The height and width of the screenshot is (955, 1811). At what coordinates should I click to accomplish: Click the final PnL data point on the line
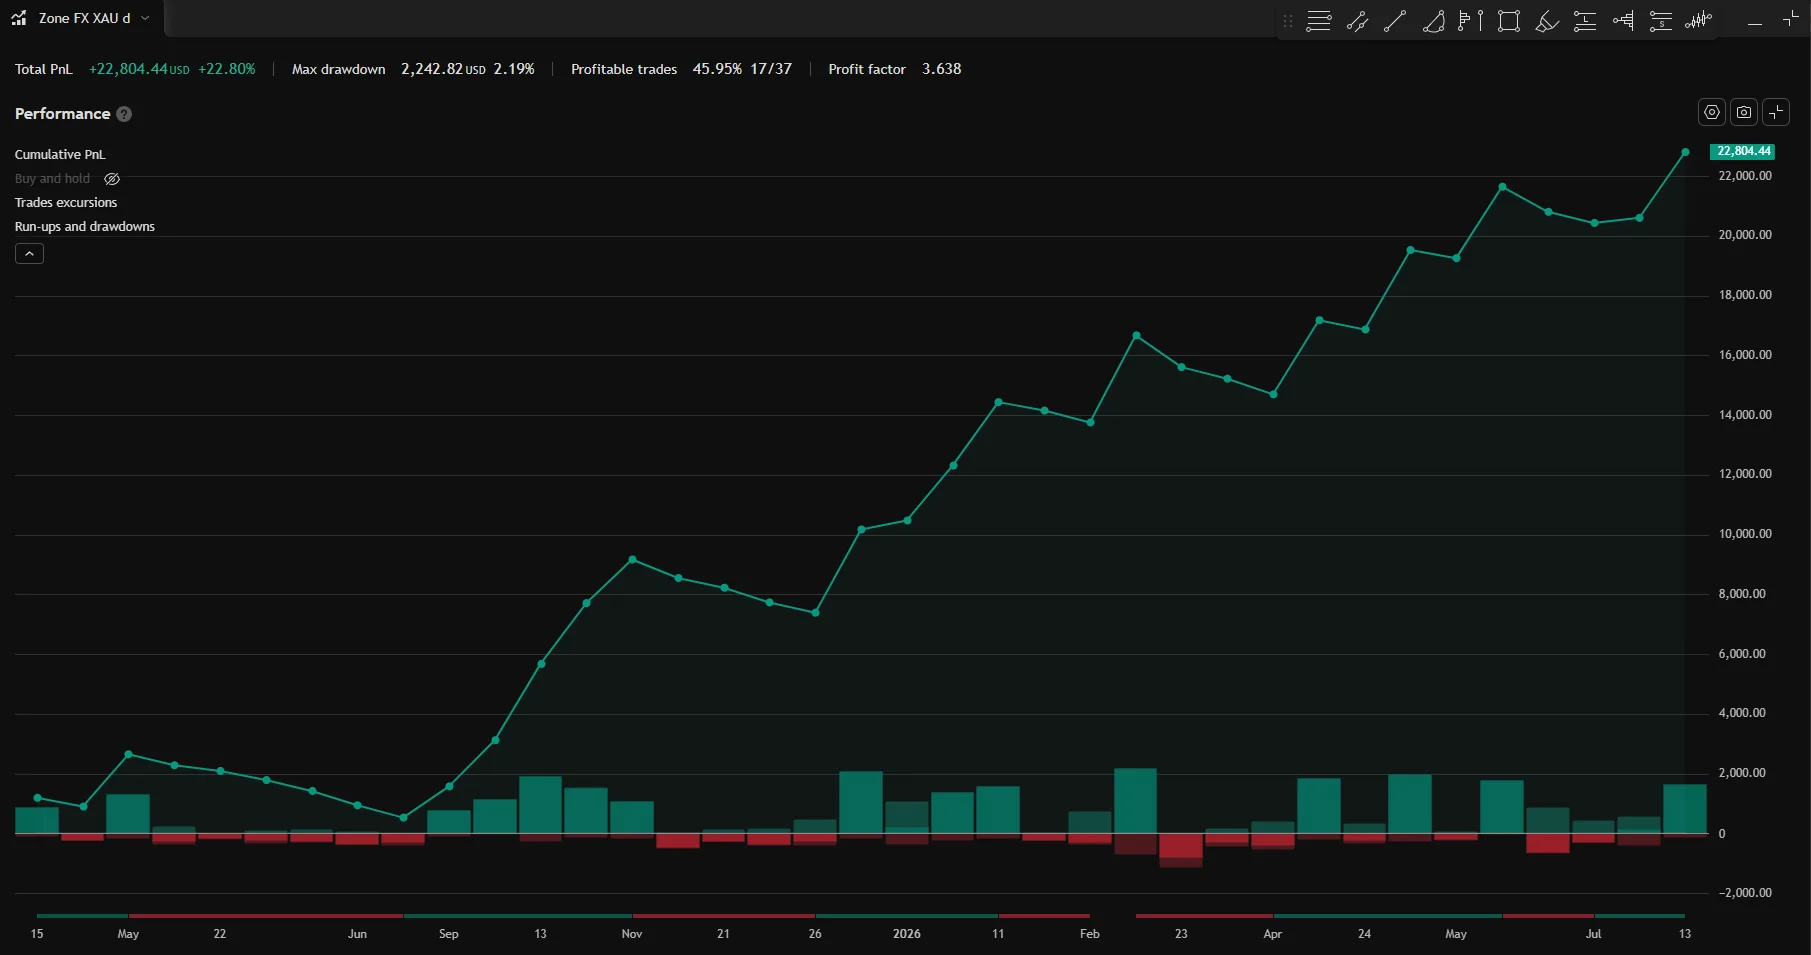point(1685,152)
